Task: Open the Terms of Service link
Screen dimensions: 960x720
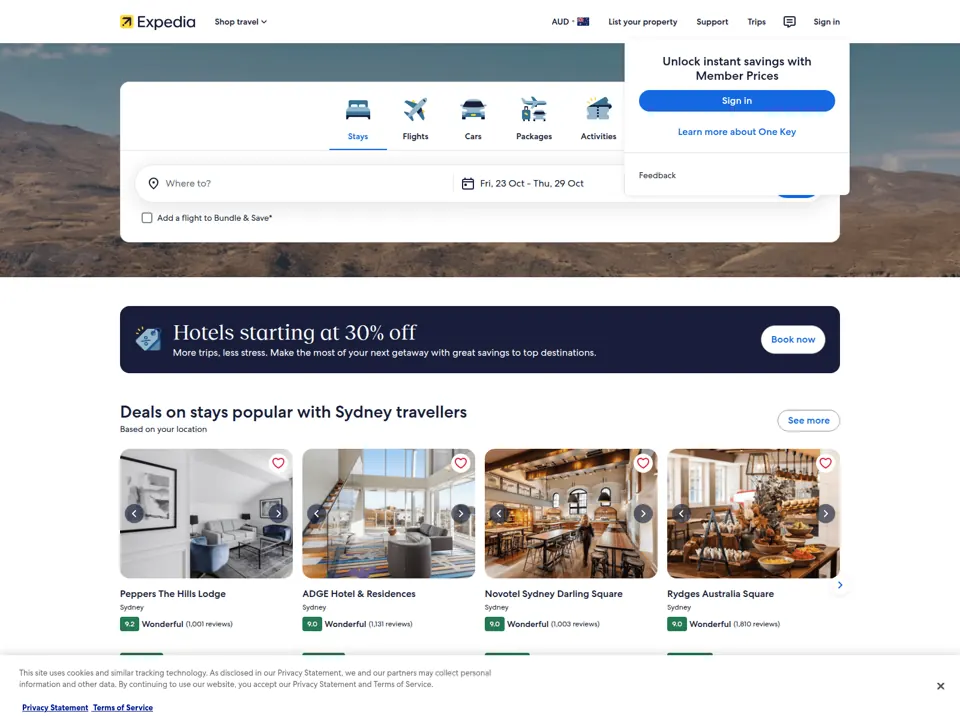Action: 122,708
